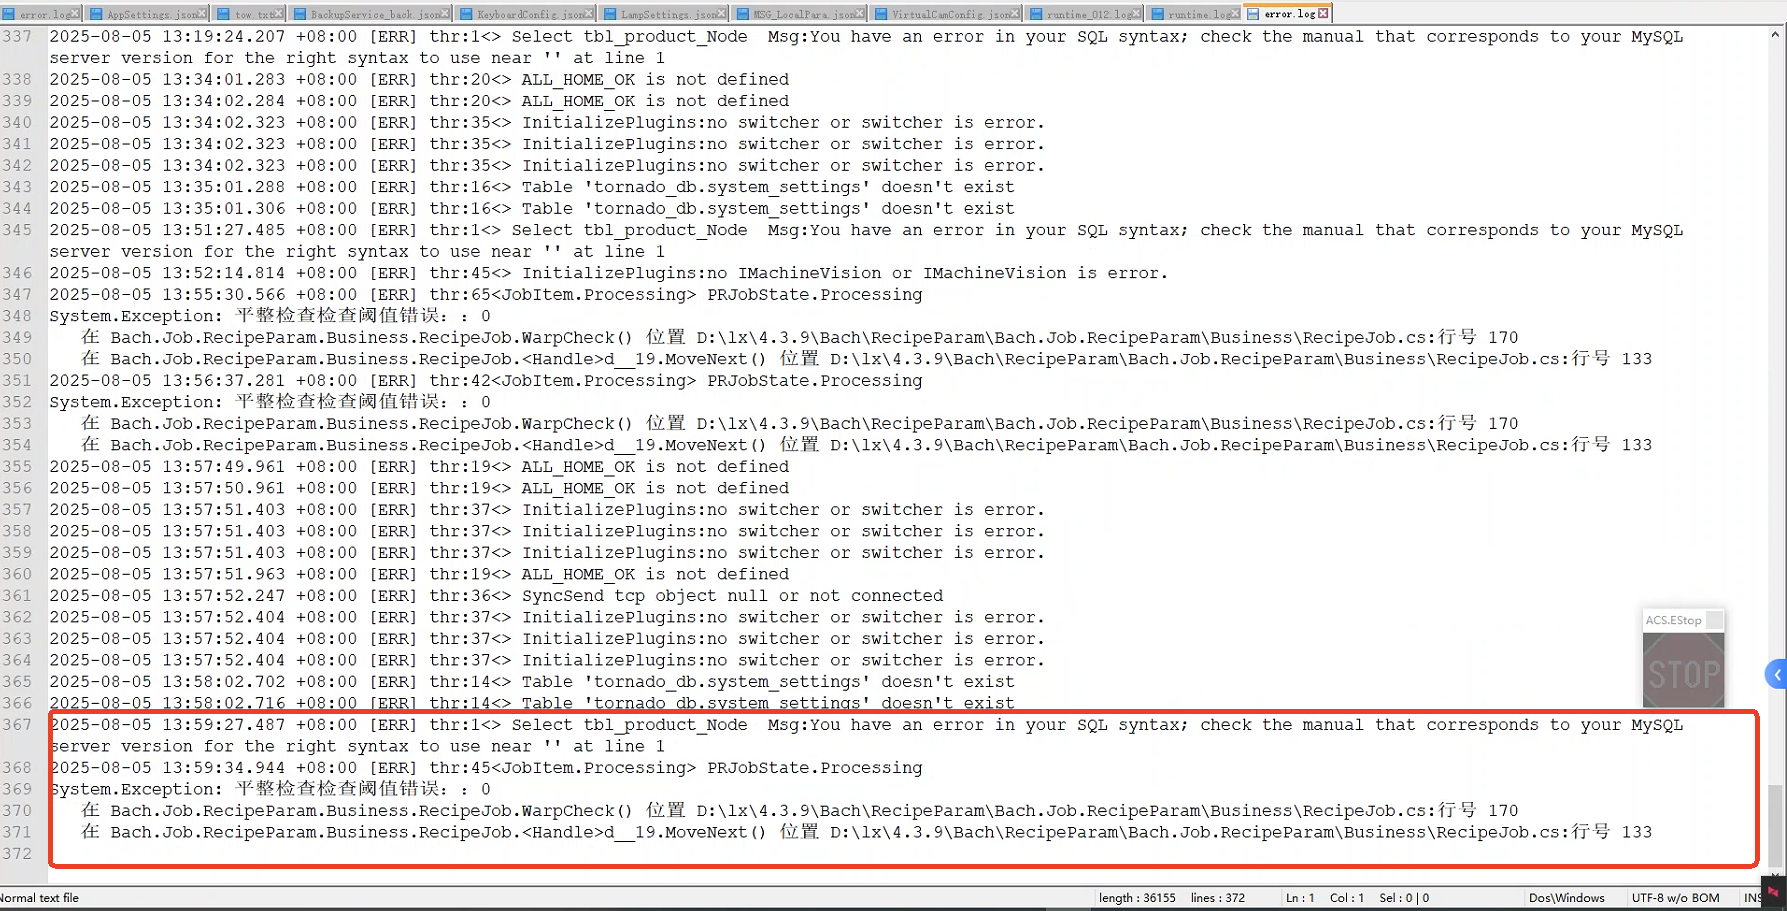Click the UTF-8 w/o BOM encoding indicator
1787x911 pixels.
[1675, 898]
